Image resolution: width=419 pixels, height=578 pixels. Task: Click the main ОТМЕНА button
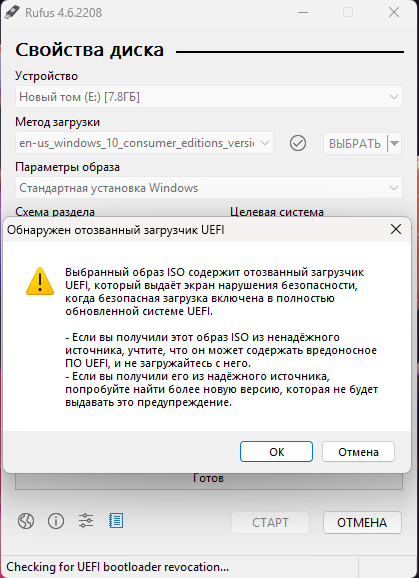(362, 522)
